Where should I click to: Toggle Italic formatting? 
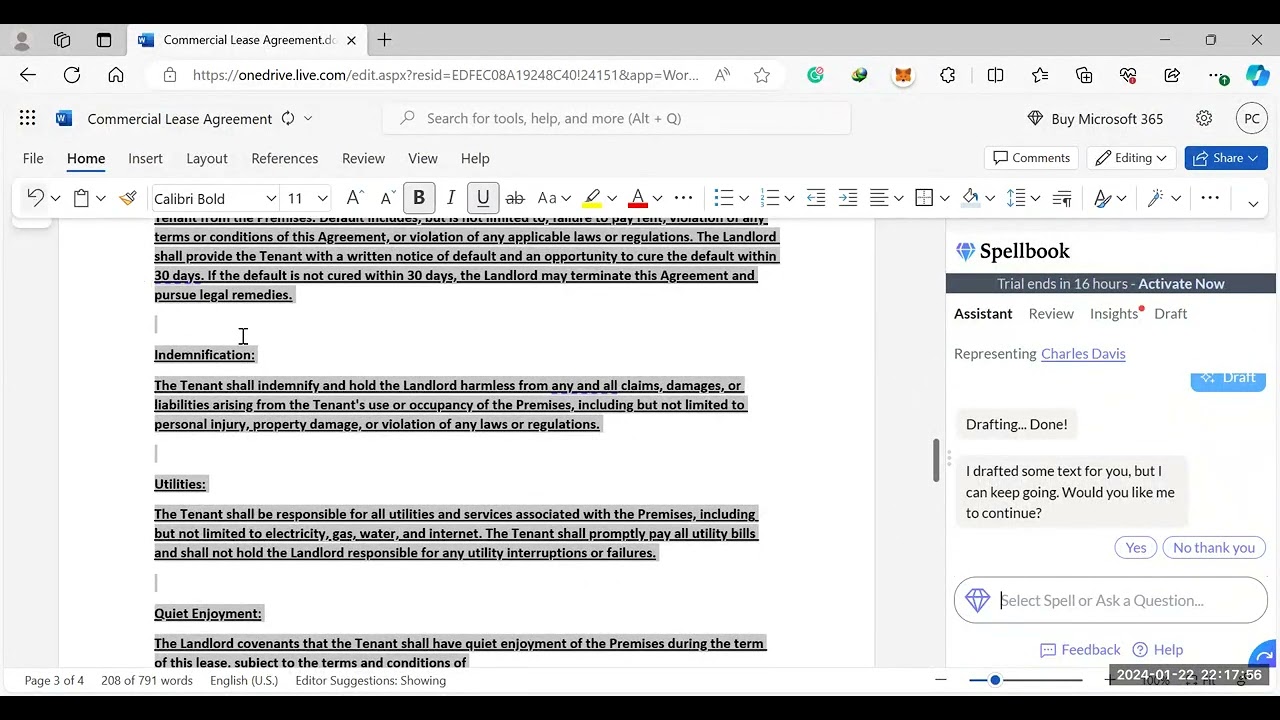coord(451,198)
